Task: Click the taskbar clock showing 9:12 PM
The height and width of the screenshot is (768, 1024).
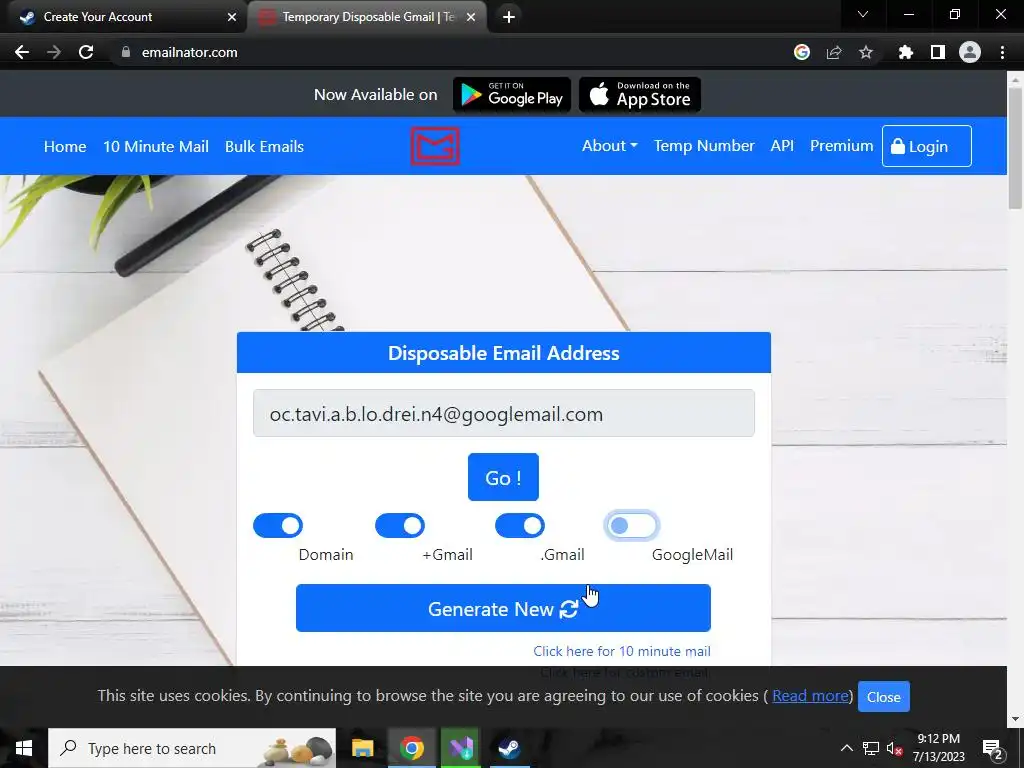Action: pyautogui.click(x=938, y=748)
